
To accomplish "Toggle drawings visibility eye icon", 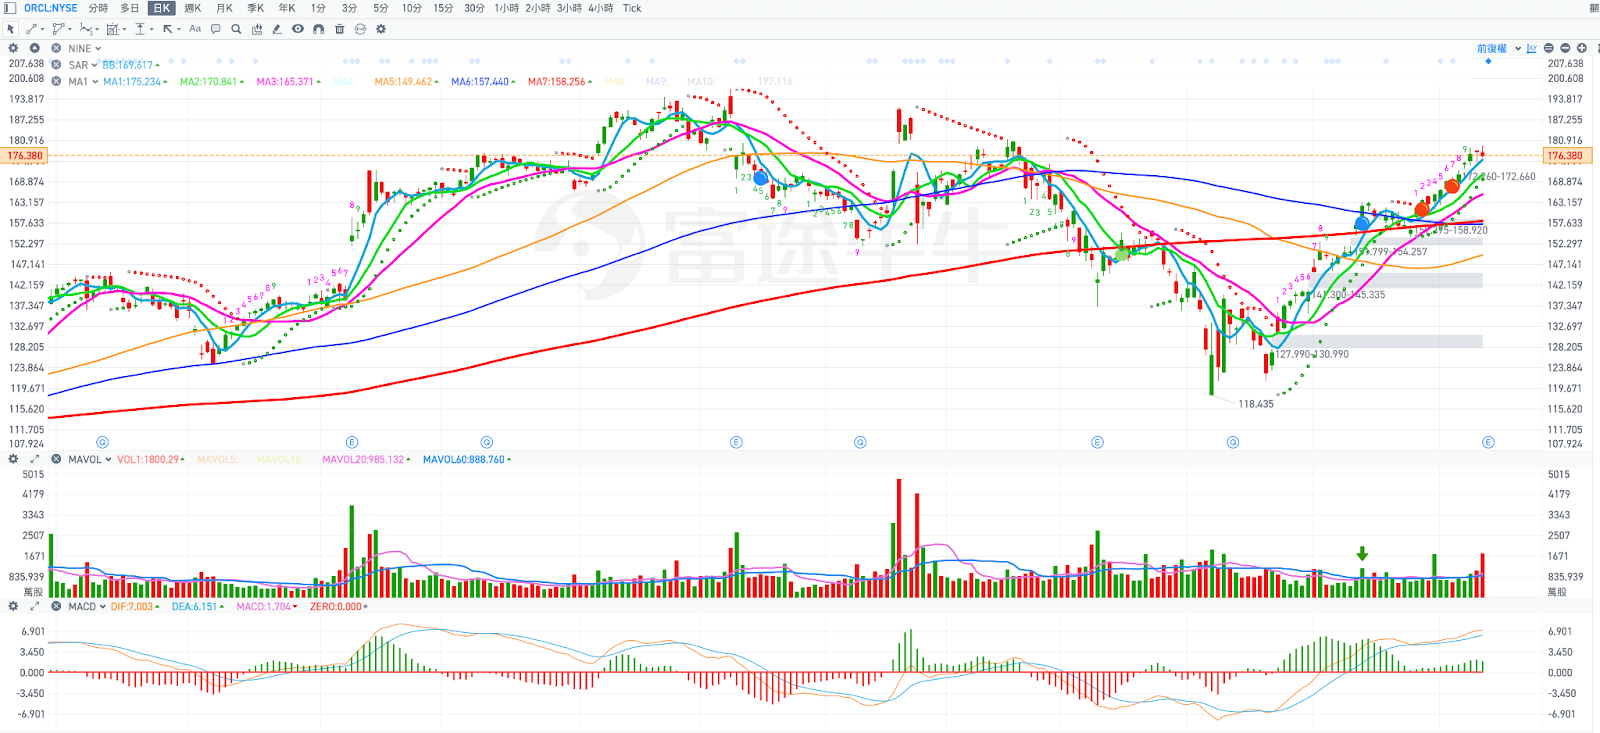I will (298, 29).
